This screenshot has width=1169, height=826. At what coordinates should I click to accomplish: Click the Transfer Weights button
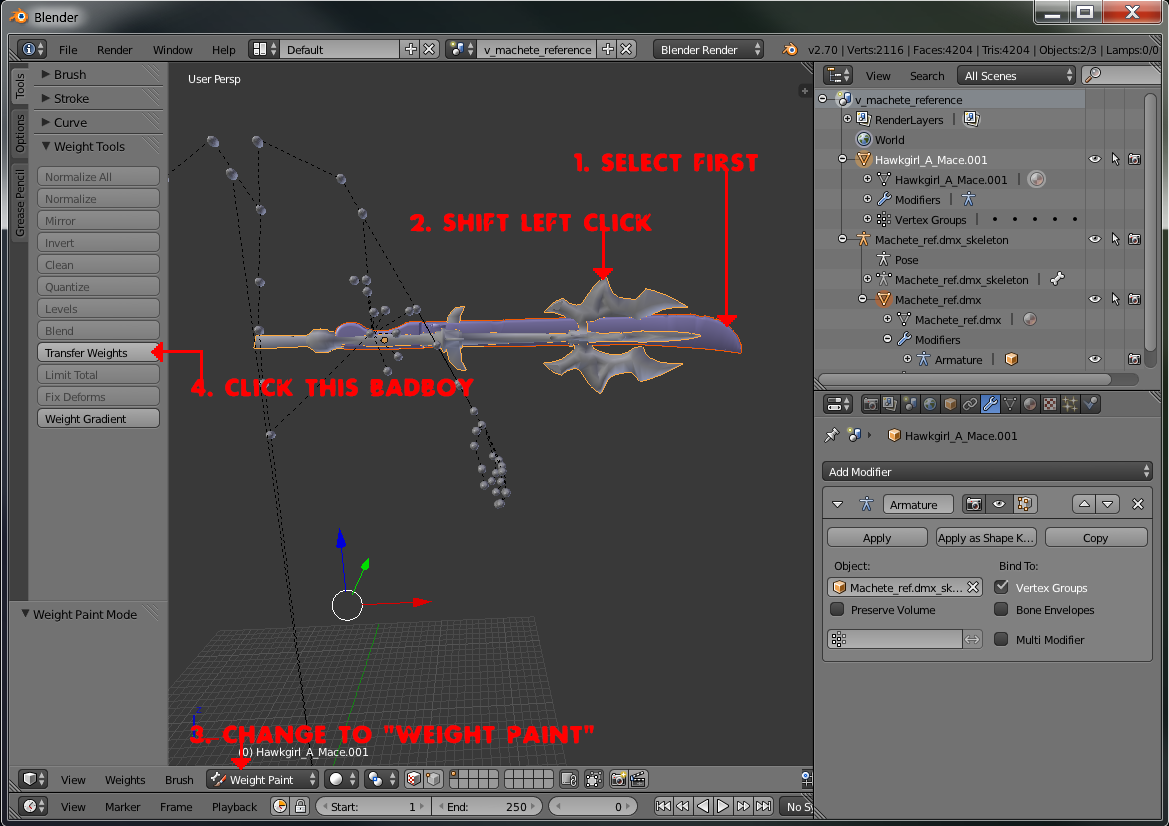[98, 353]
